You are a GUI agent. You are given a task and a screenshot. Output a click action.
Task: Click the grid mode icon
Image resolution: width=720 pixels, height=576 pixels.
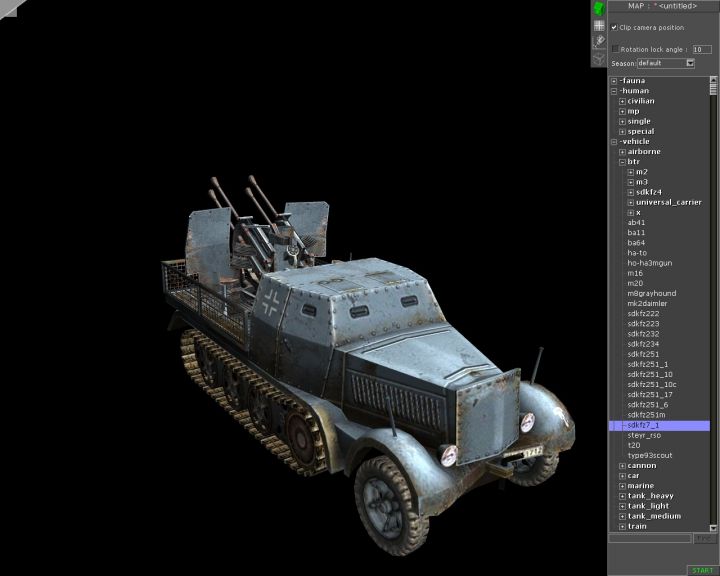598,25
